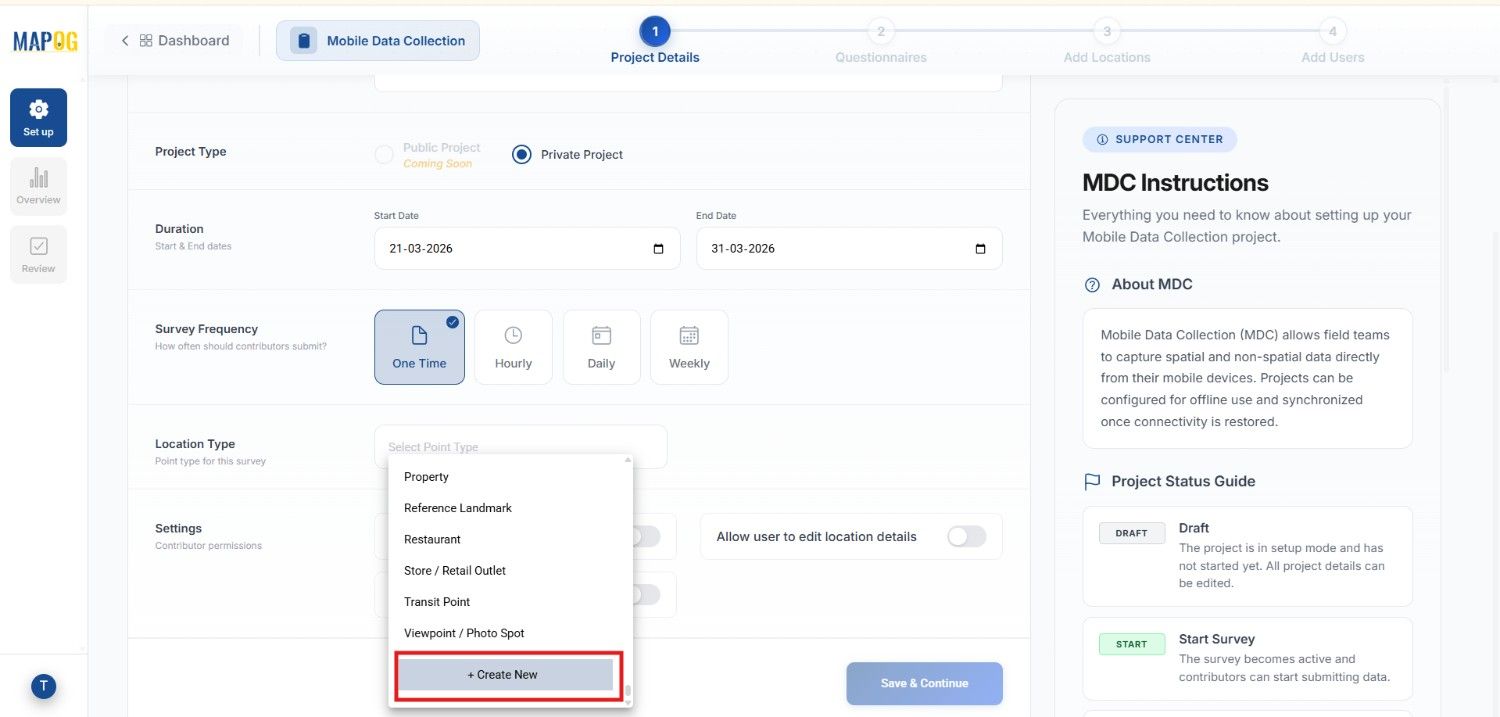Viewport: 1500px width, 717px height.
Task: Switch to the Questionnaires step
Action: pyautogui.click(x=880, y=31)
